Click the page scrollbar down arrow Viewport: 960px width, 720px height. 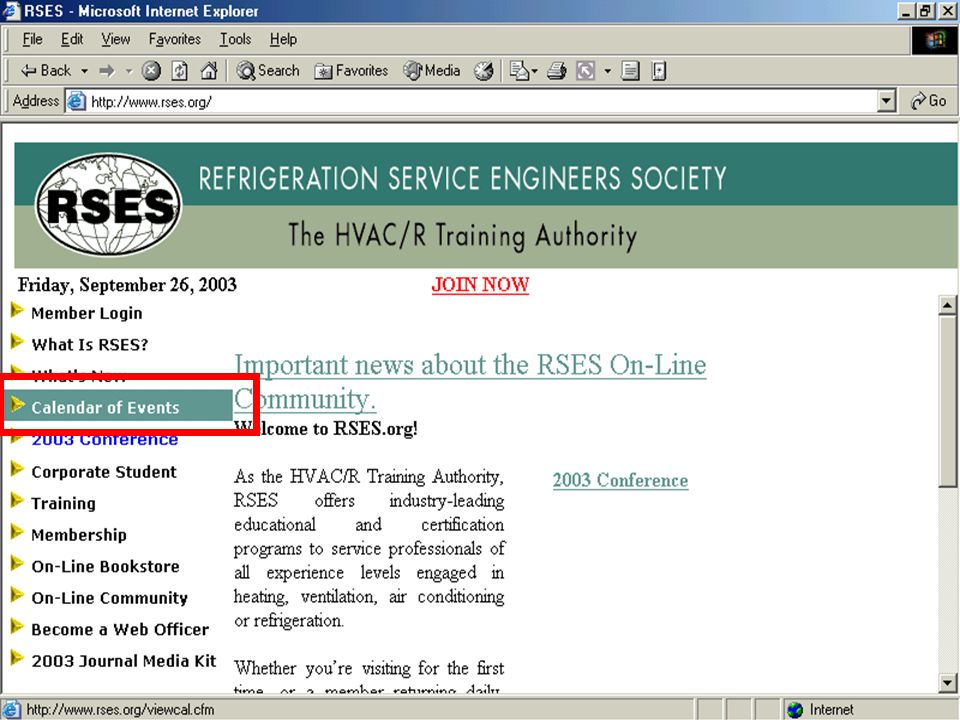pos(947,682)
